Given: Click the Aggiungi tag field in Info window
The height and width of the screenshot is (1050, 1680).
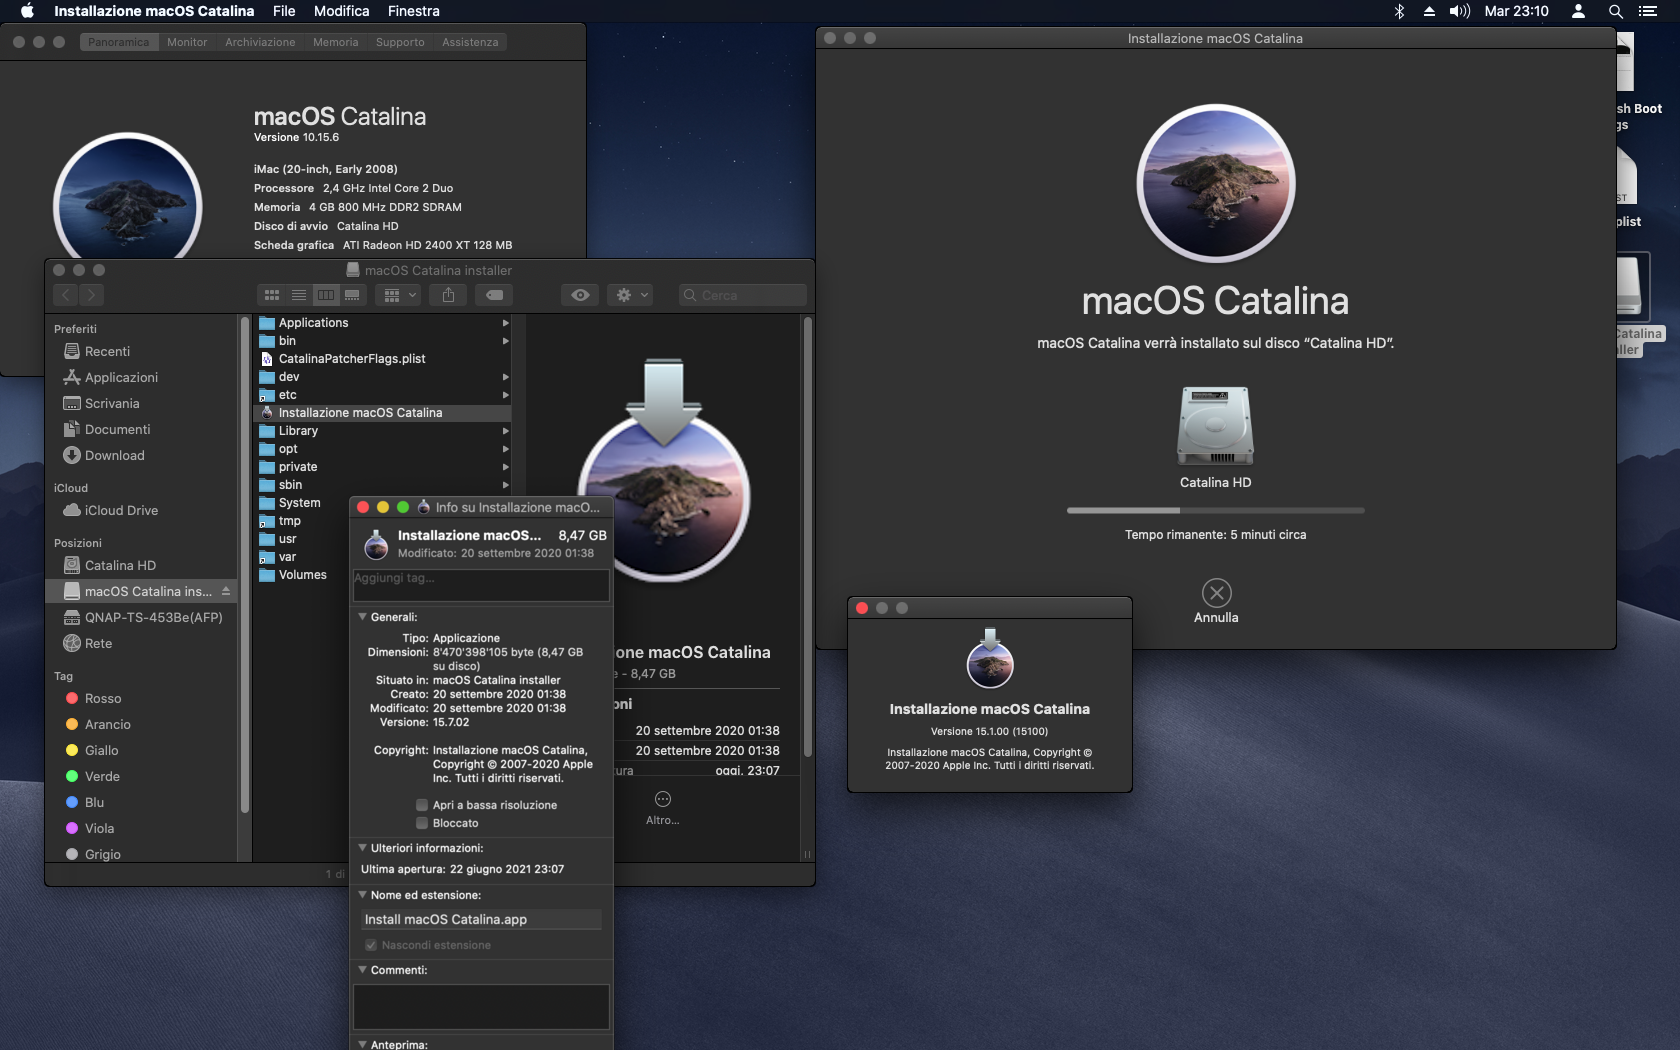Looking at the screenshot, I should [x=481, y=585].
